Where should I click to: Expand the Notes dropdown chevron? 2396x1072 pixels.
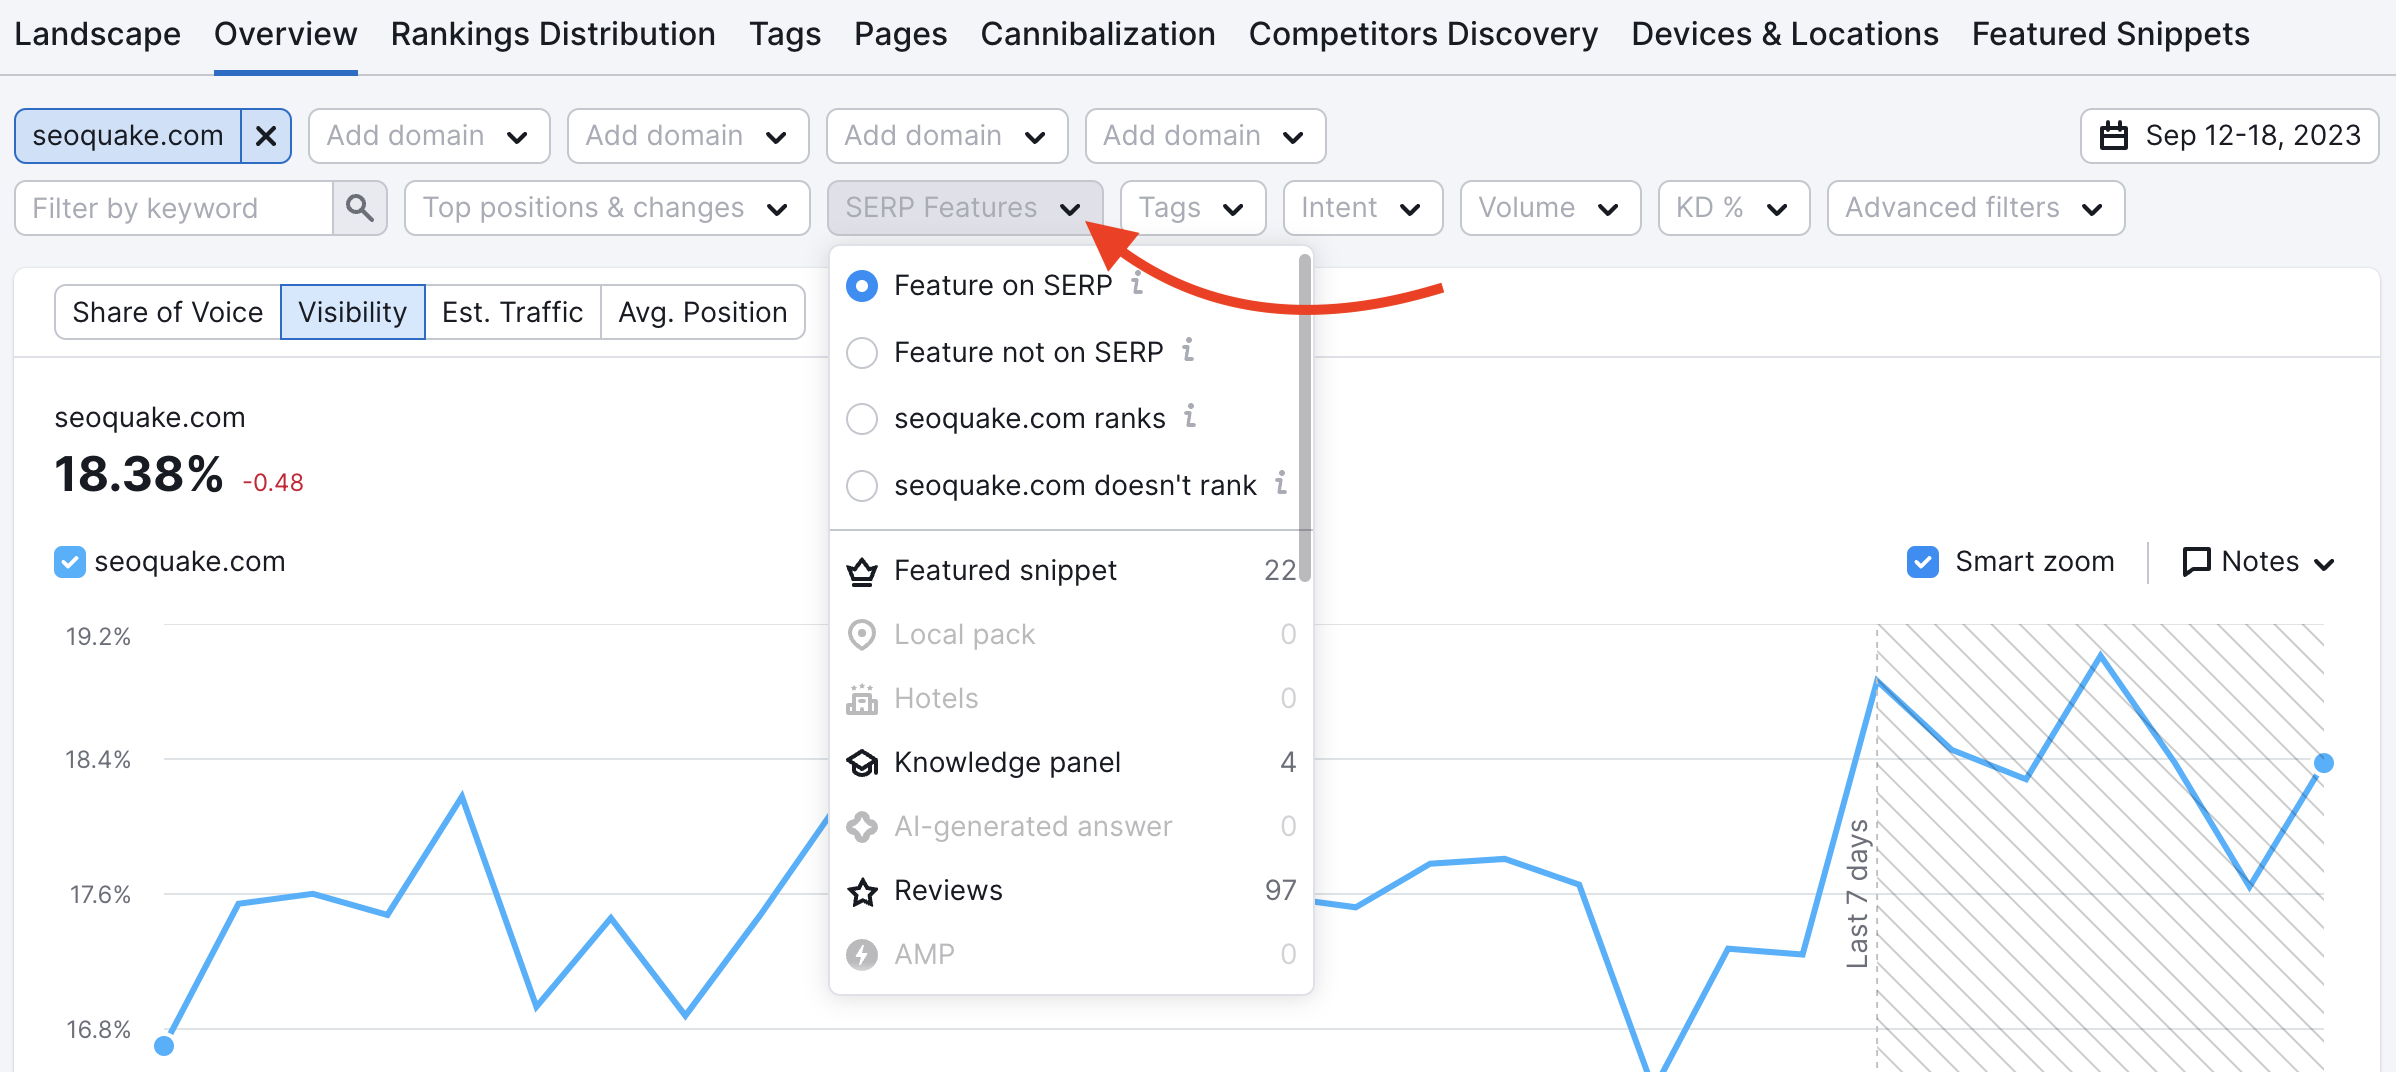pos(2325,564)
